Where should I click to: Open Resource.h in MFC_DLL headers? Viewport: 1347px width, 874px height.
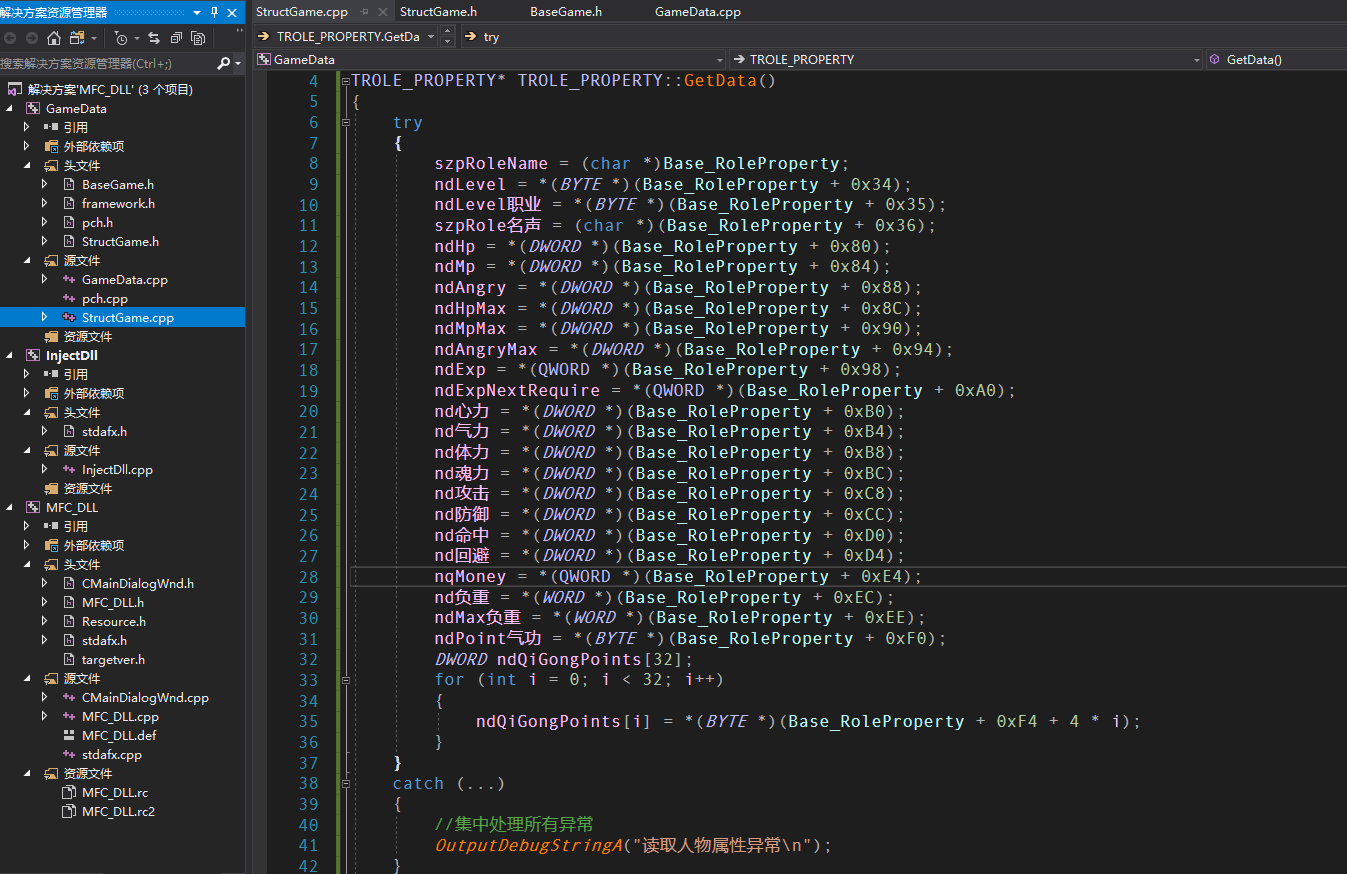pos(114,621)
